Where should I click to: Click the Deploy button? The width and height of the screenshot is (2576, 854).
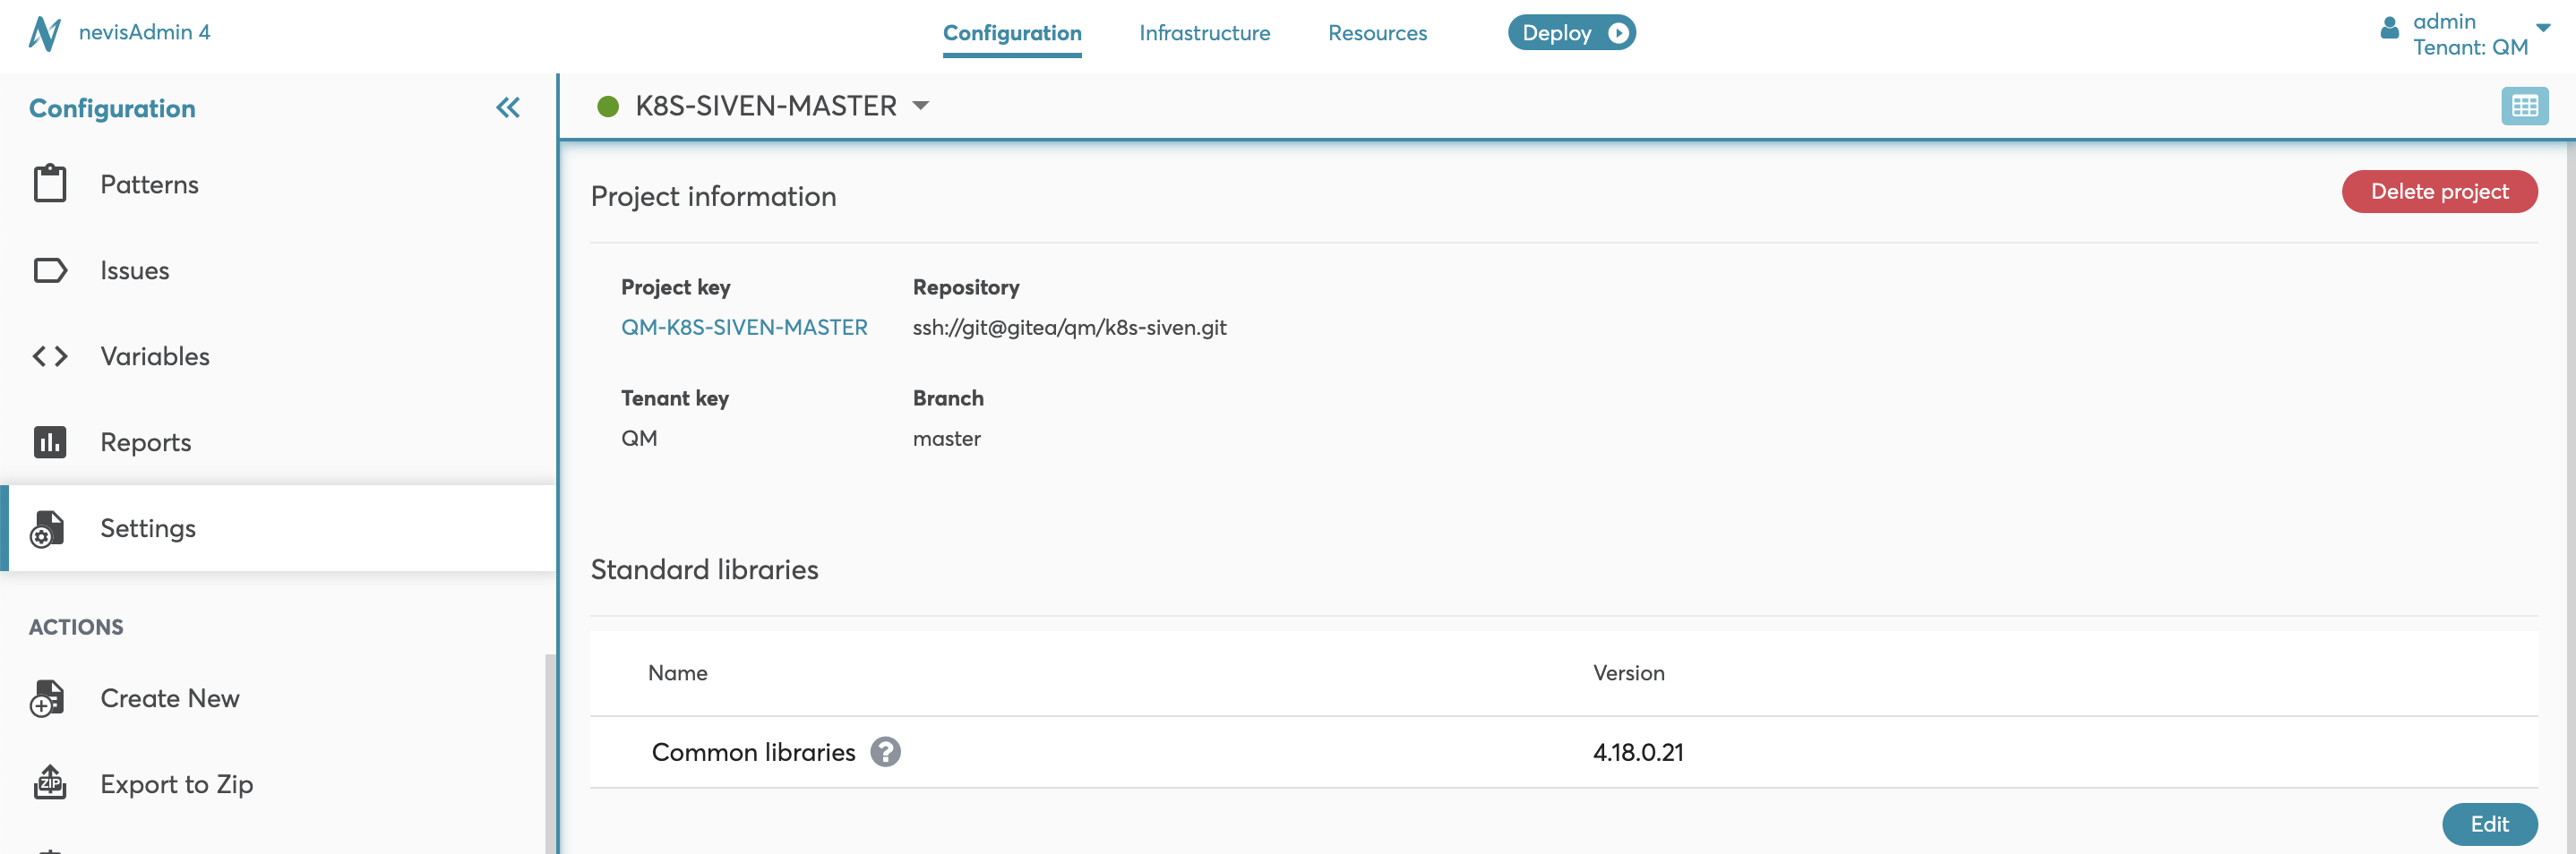(1571, 33)
